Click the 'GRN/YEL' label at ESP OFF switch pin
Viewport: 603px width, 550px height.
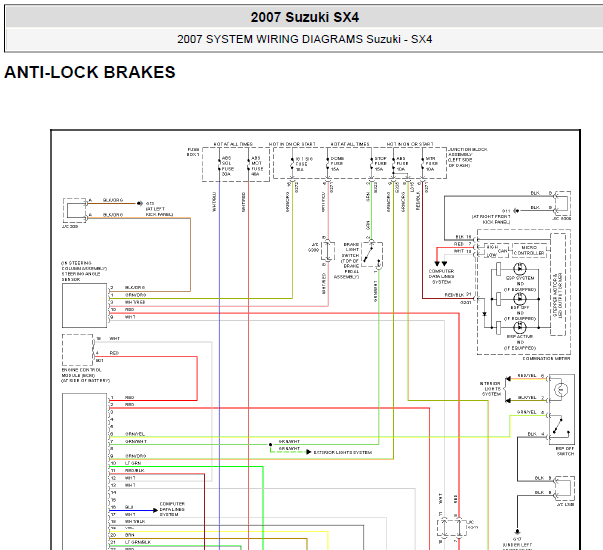point(527,412)
